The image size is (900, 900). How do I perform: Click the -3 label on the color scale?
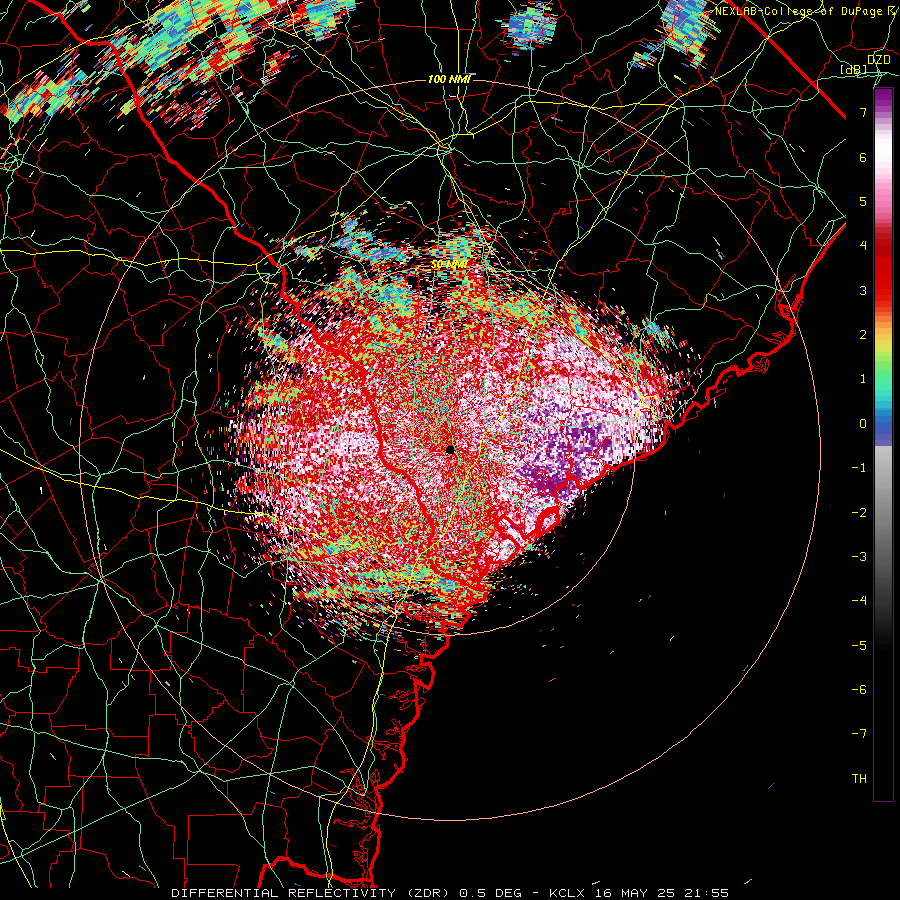(x=859, y=557)
